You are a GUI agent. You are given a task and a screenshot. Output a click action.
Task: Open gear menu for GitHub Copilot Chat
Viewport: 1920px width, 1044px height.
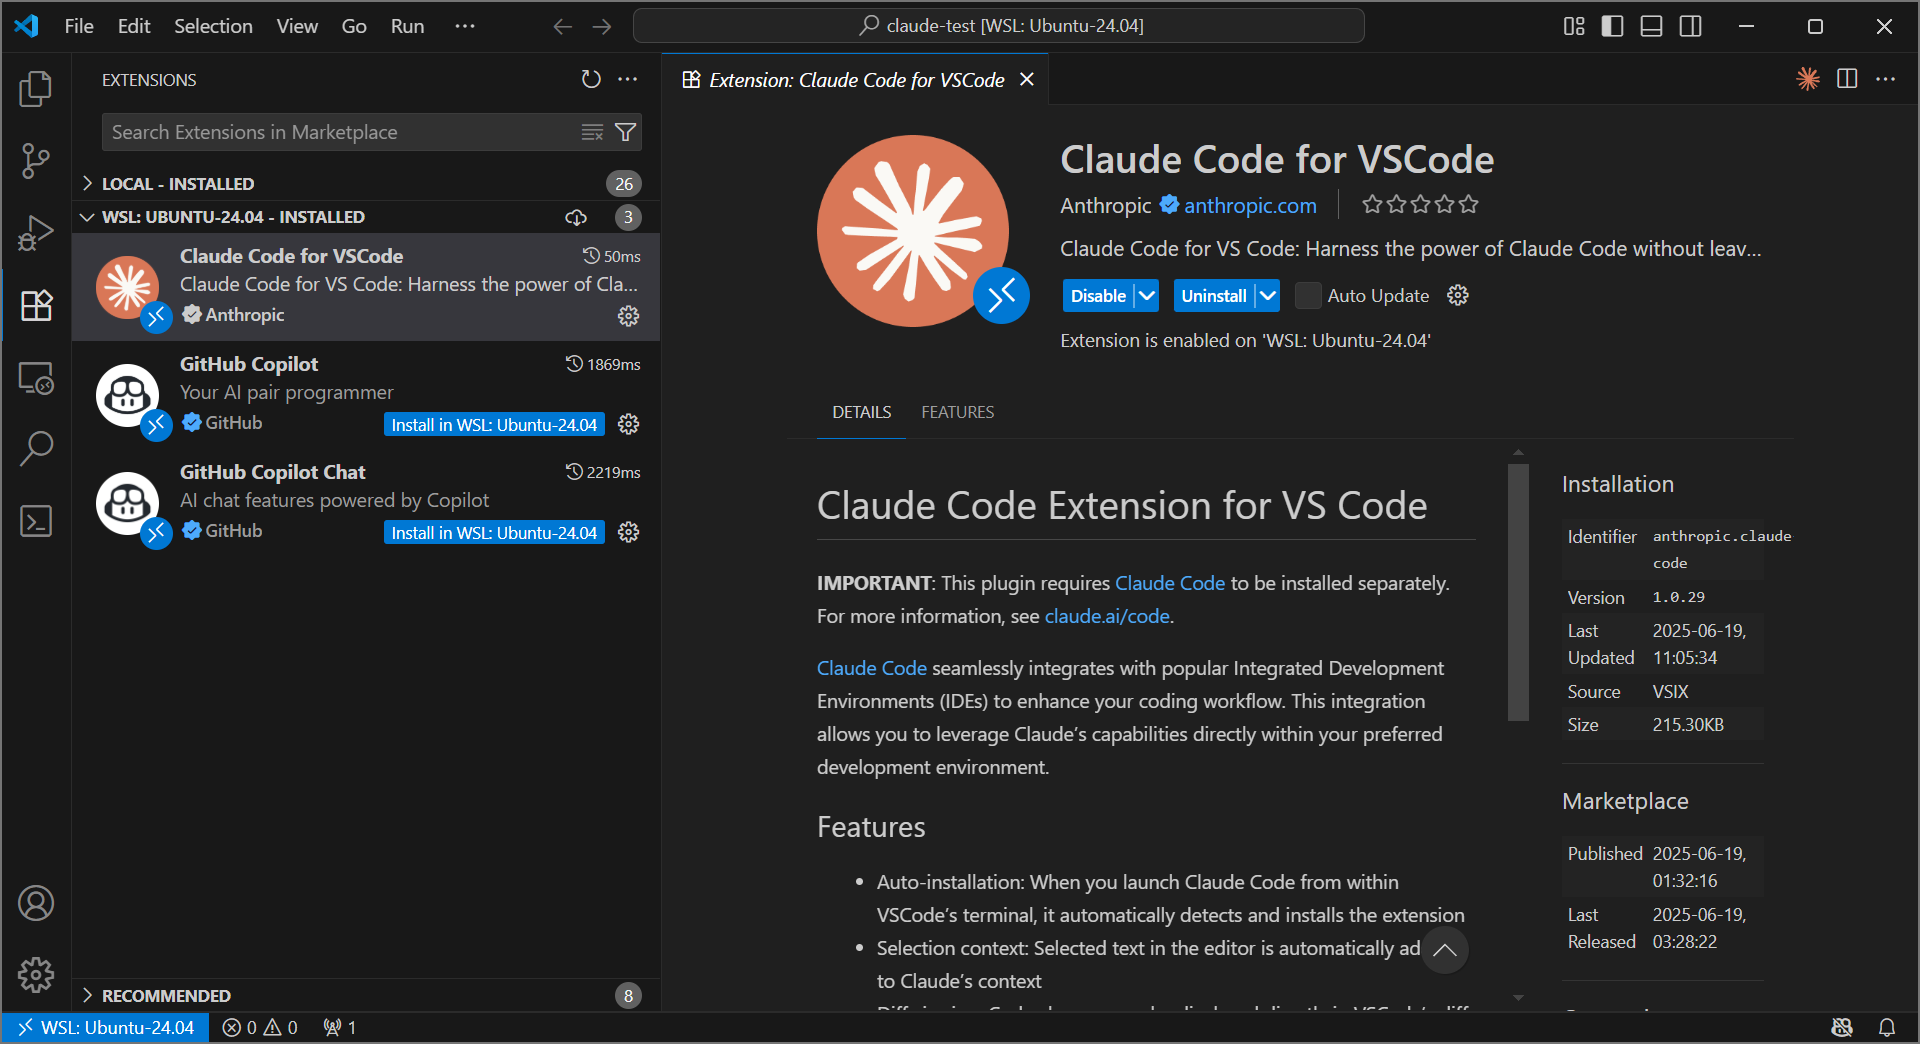[628, 532]
